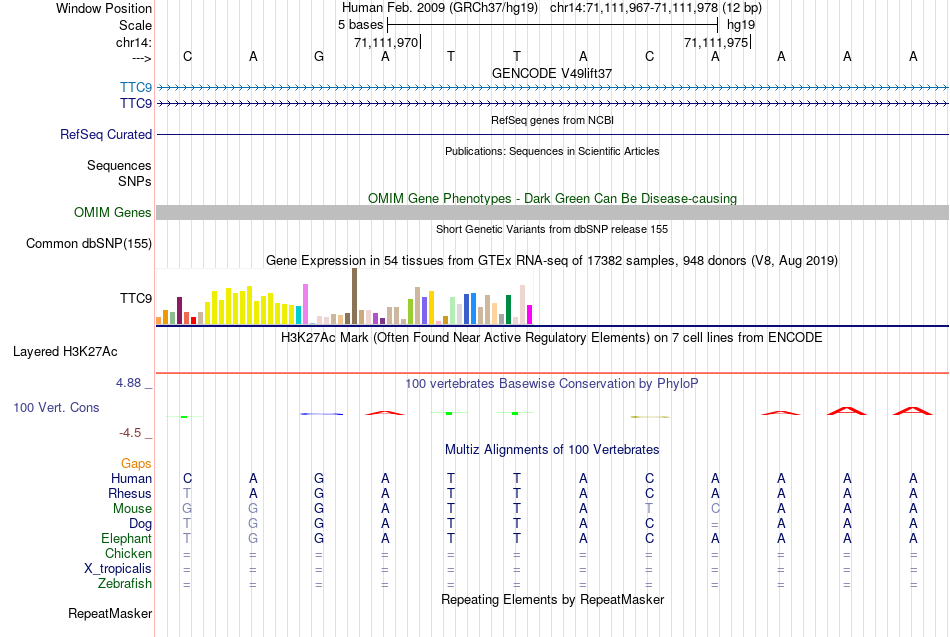Viewport: 950px width, 637px height.
Task: Click the 5 bases scale text
Action: pos(360,25)
